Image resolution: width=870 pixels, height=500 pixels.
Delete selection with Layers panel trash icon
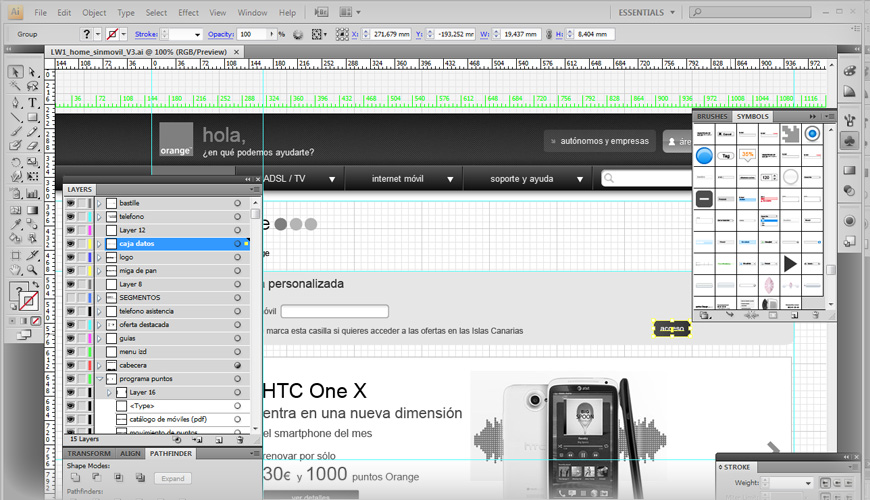240,440
